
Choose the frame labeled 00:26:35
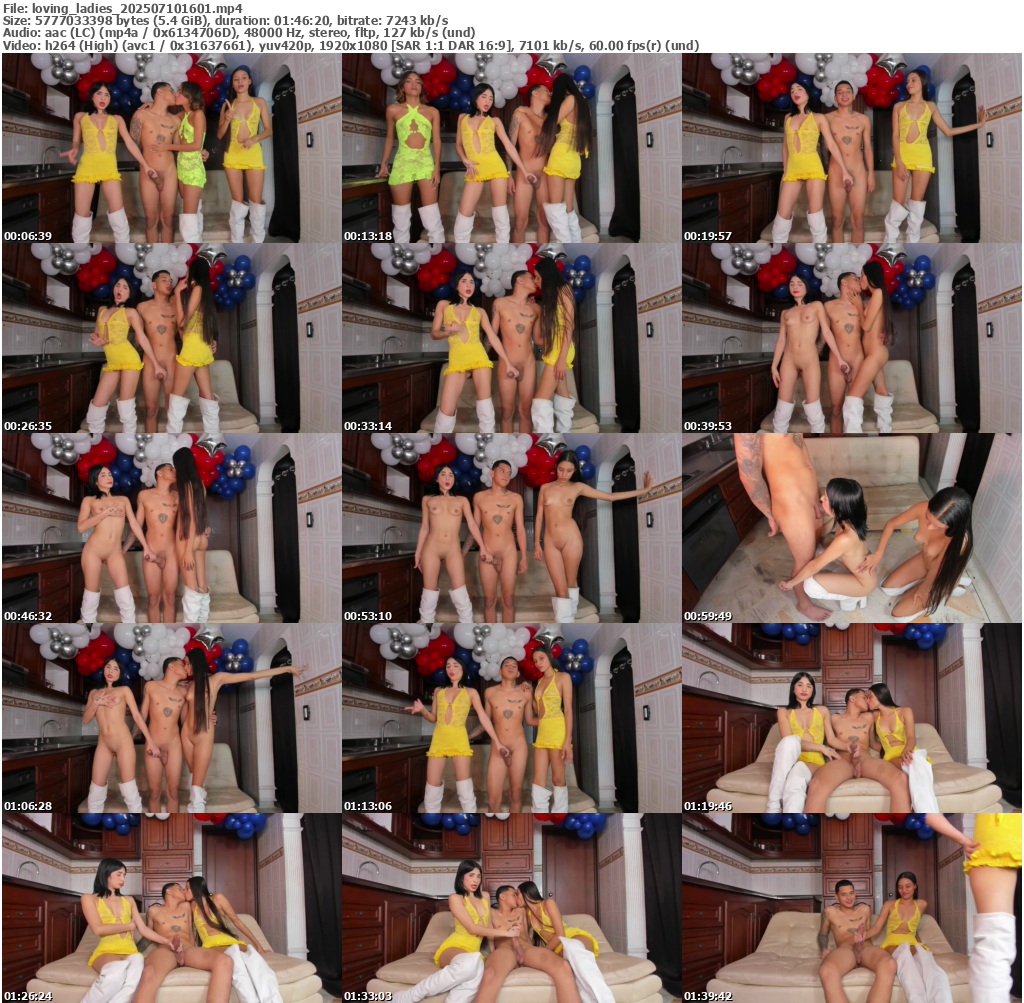point(171,338)
